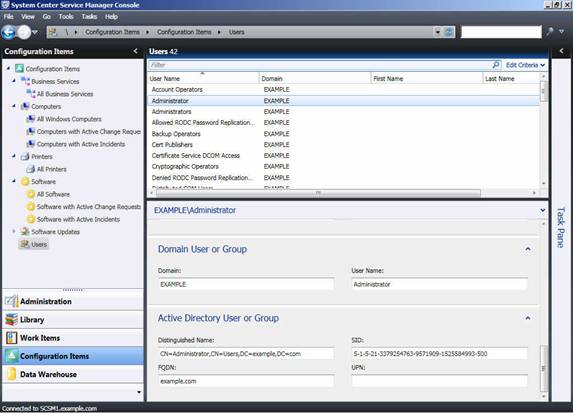Viewport: 573px width, 413px height.
Task: Select the Account Operators row
Action: [x=344, y=90]
